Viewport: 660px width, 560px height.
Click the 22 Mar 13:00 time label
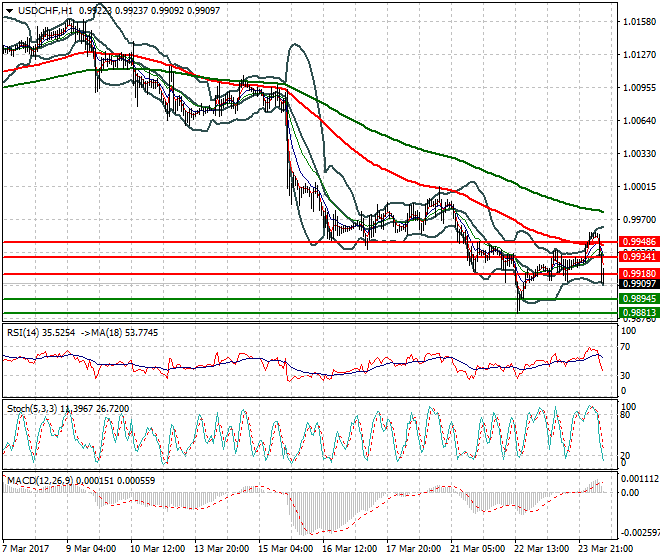tap(541, 549)
